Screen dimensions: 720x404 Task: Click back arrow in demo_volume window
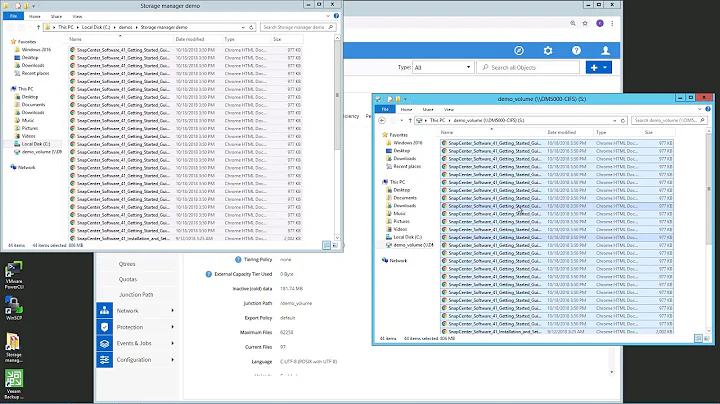coord(382,121)
